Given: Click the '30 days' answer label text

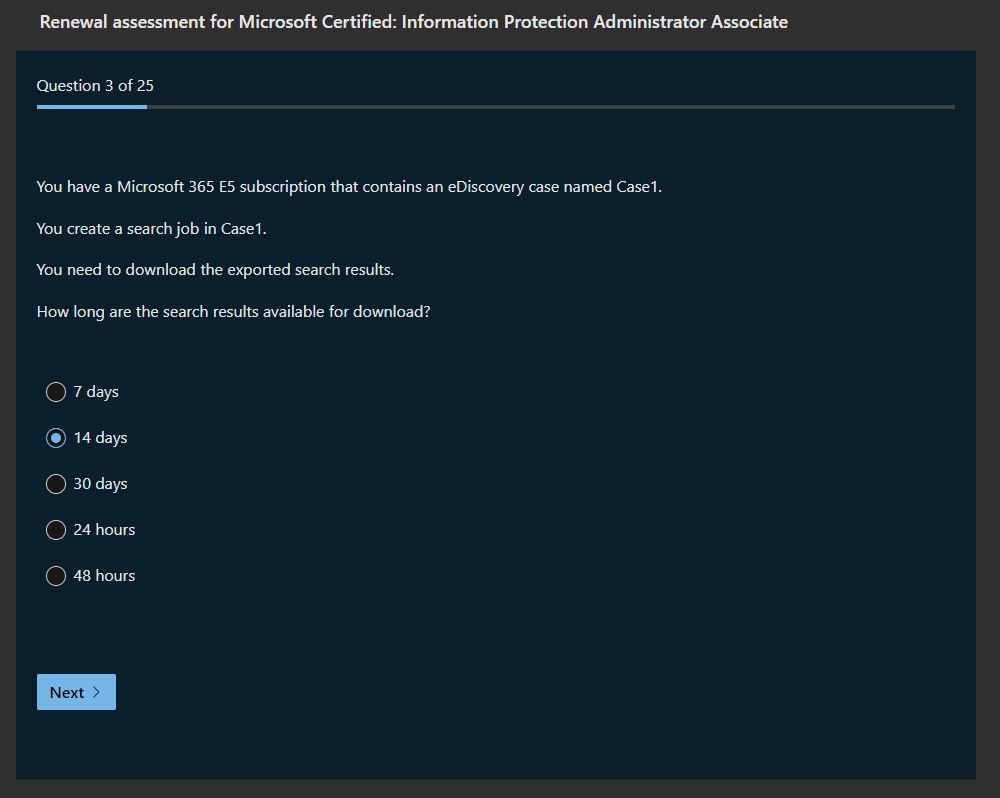Looking at the screenshot, I should tap(100, 484).
